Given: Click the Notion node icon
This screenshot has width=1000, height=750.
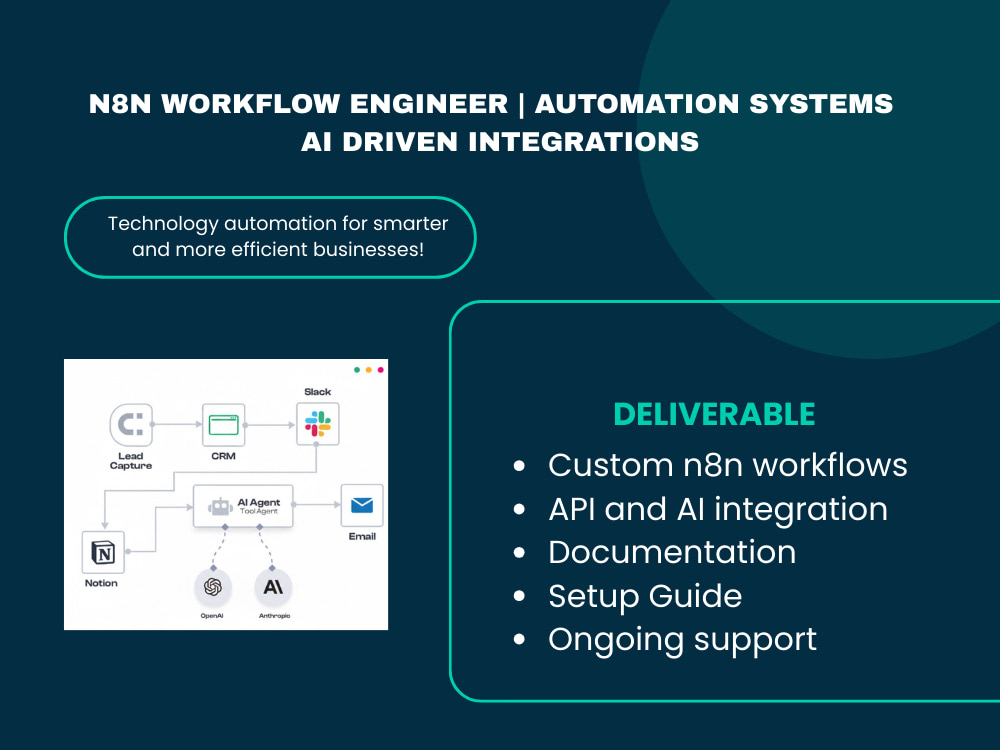Looking at the screenshot, I should [103, 552].
